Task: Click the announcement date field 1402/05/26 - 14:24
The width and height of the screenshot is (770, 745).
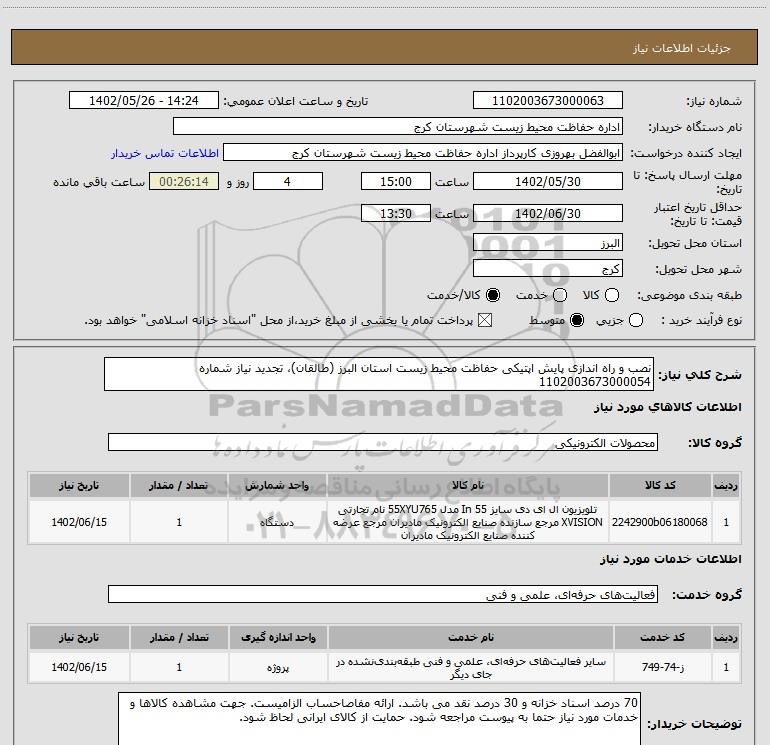Action: click(x=143, y=100)
